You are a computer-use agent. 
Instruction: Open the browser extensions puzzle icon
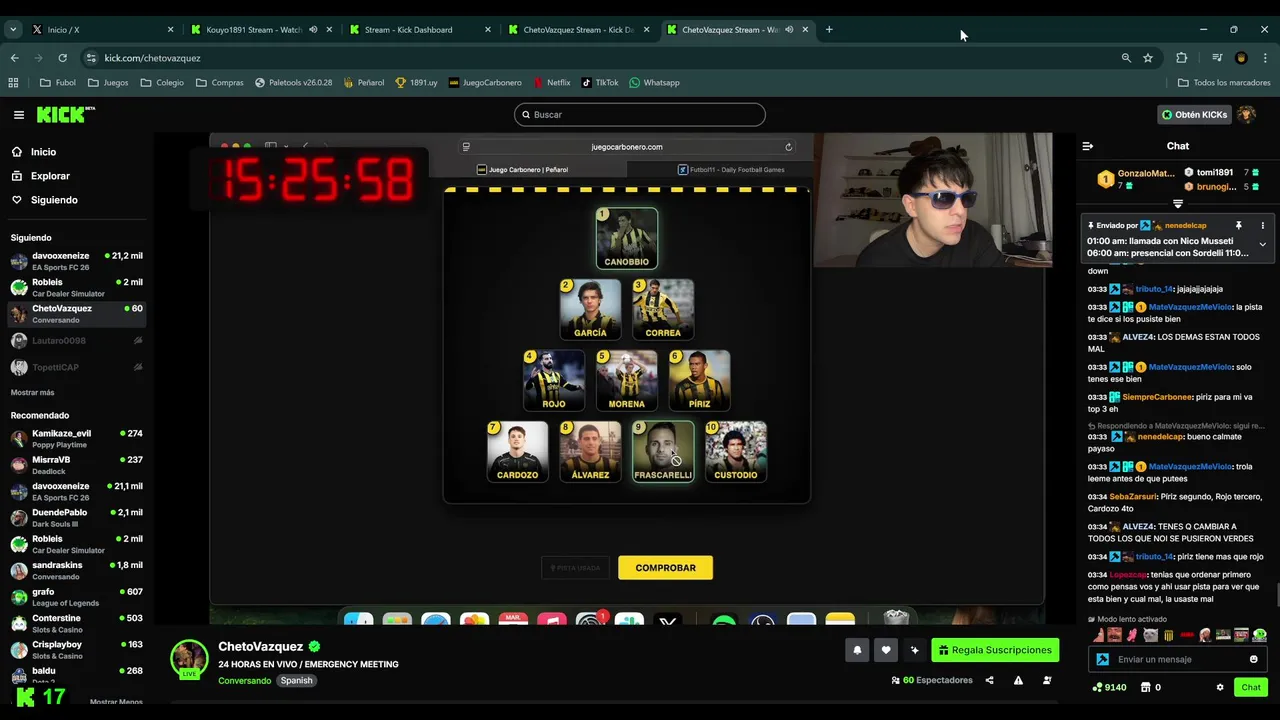1181,58
